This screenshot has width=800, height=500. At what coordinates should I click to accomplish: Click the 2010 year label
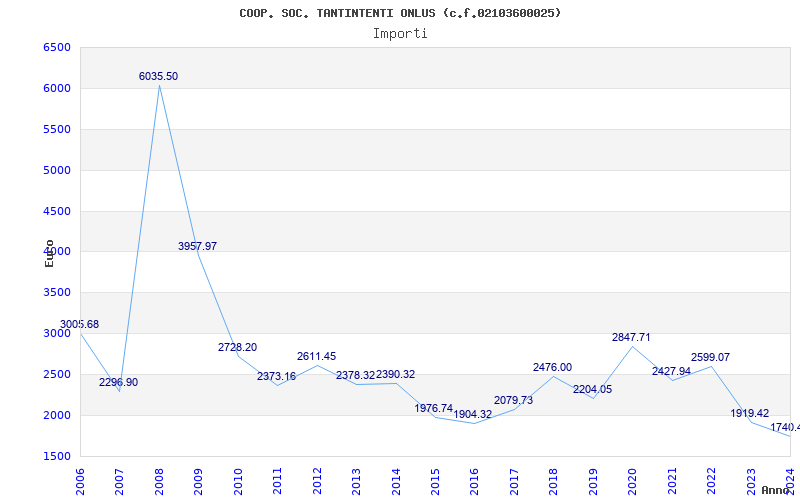click(238, 481)
